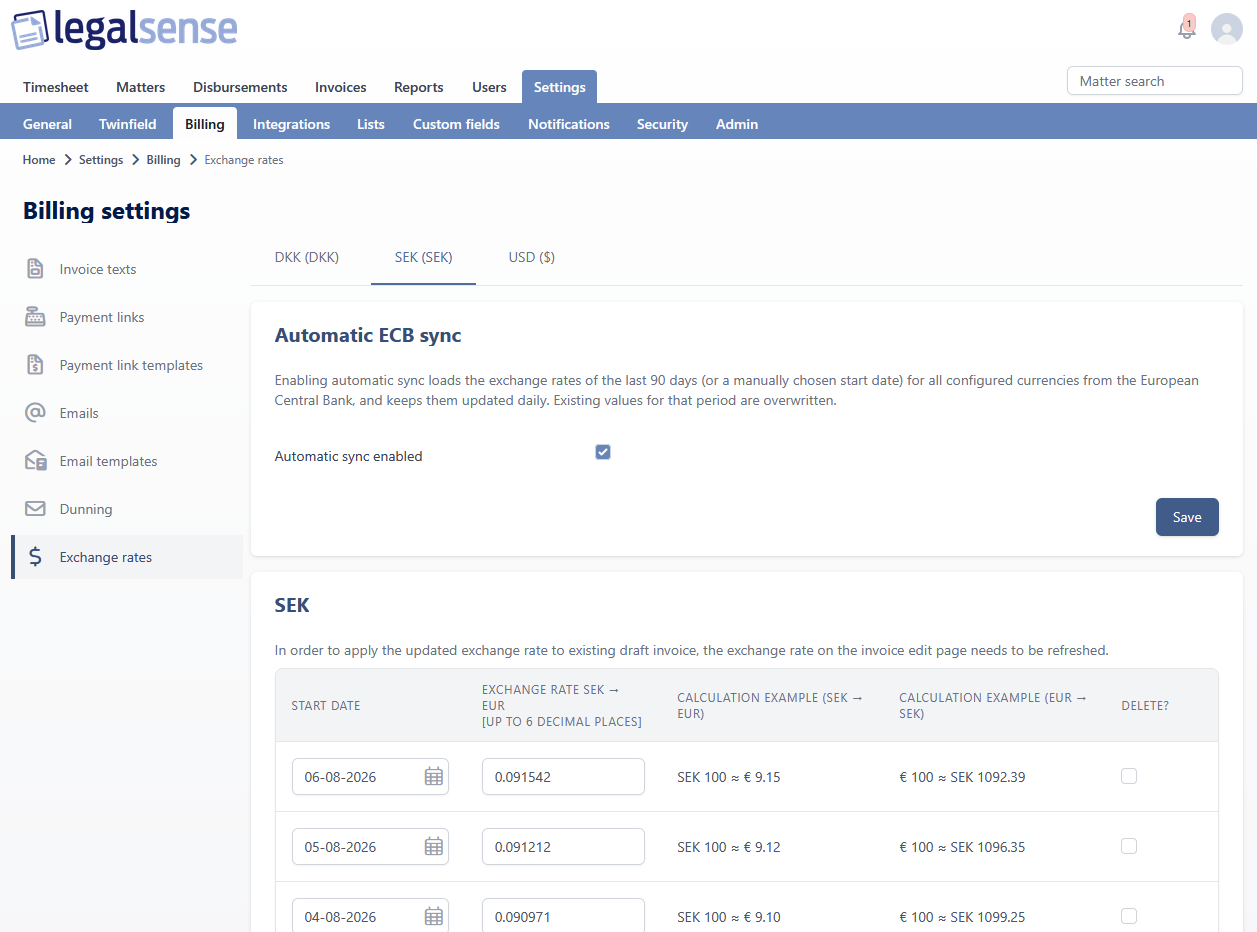The image size is (1257, 932).
Task: Open the Timesheet menu
Action: coord(56,87)
